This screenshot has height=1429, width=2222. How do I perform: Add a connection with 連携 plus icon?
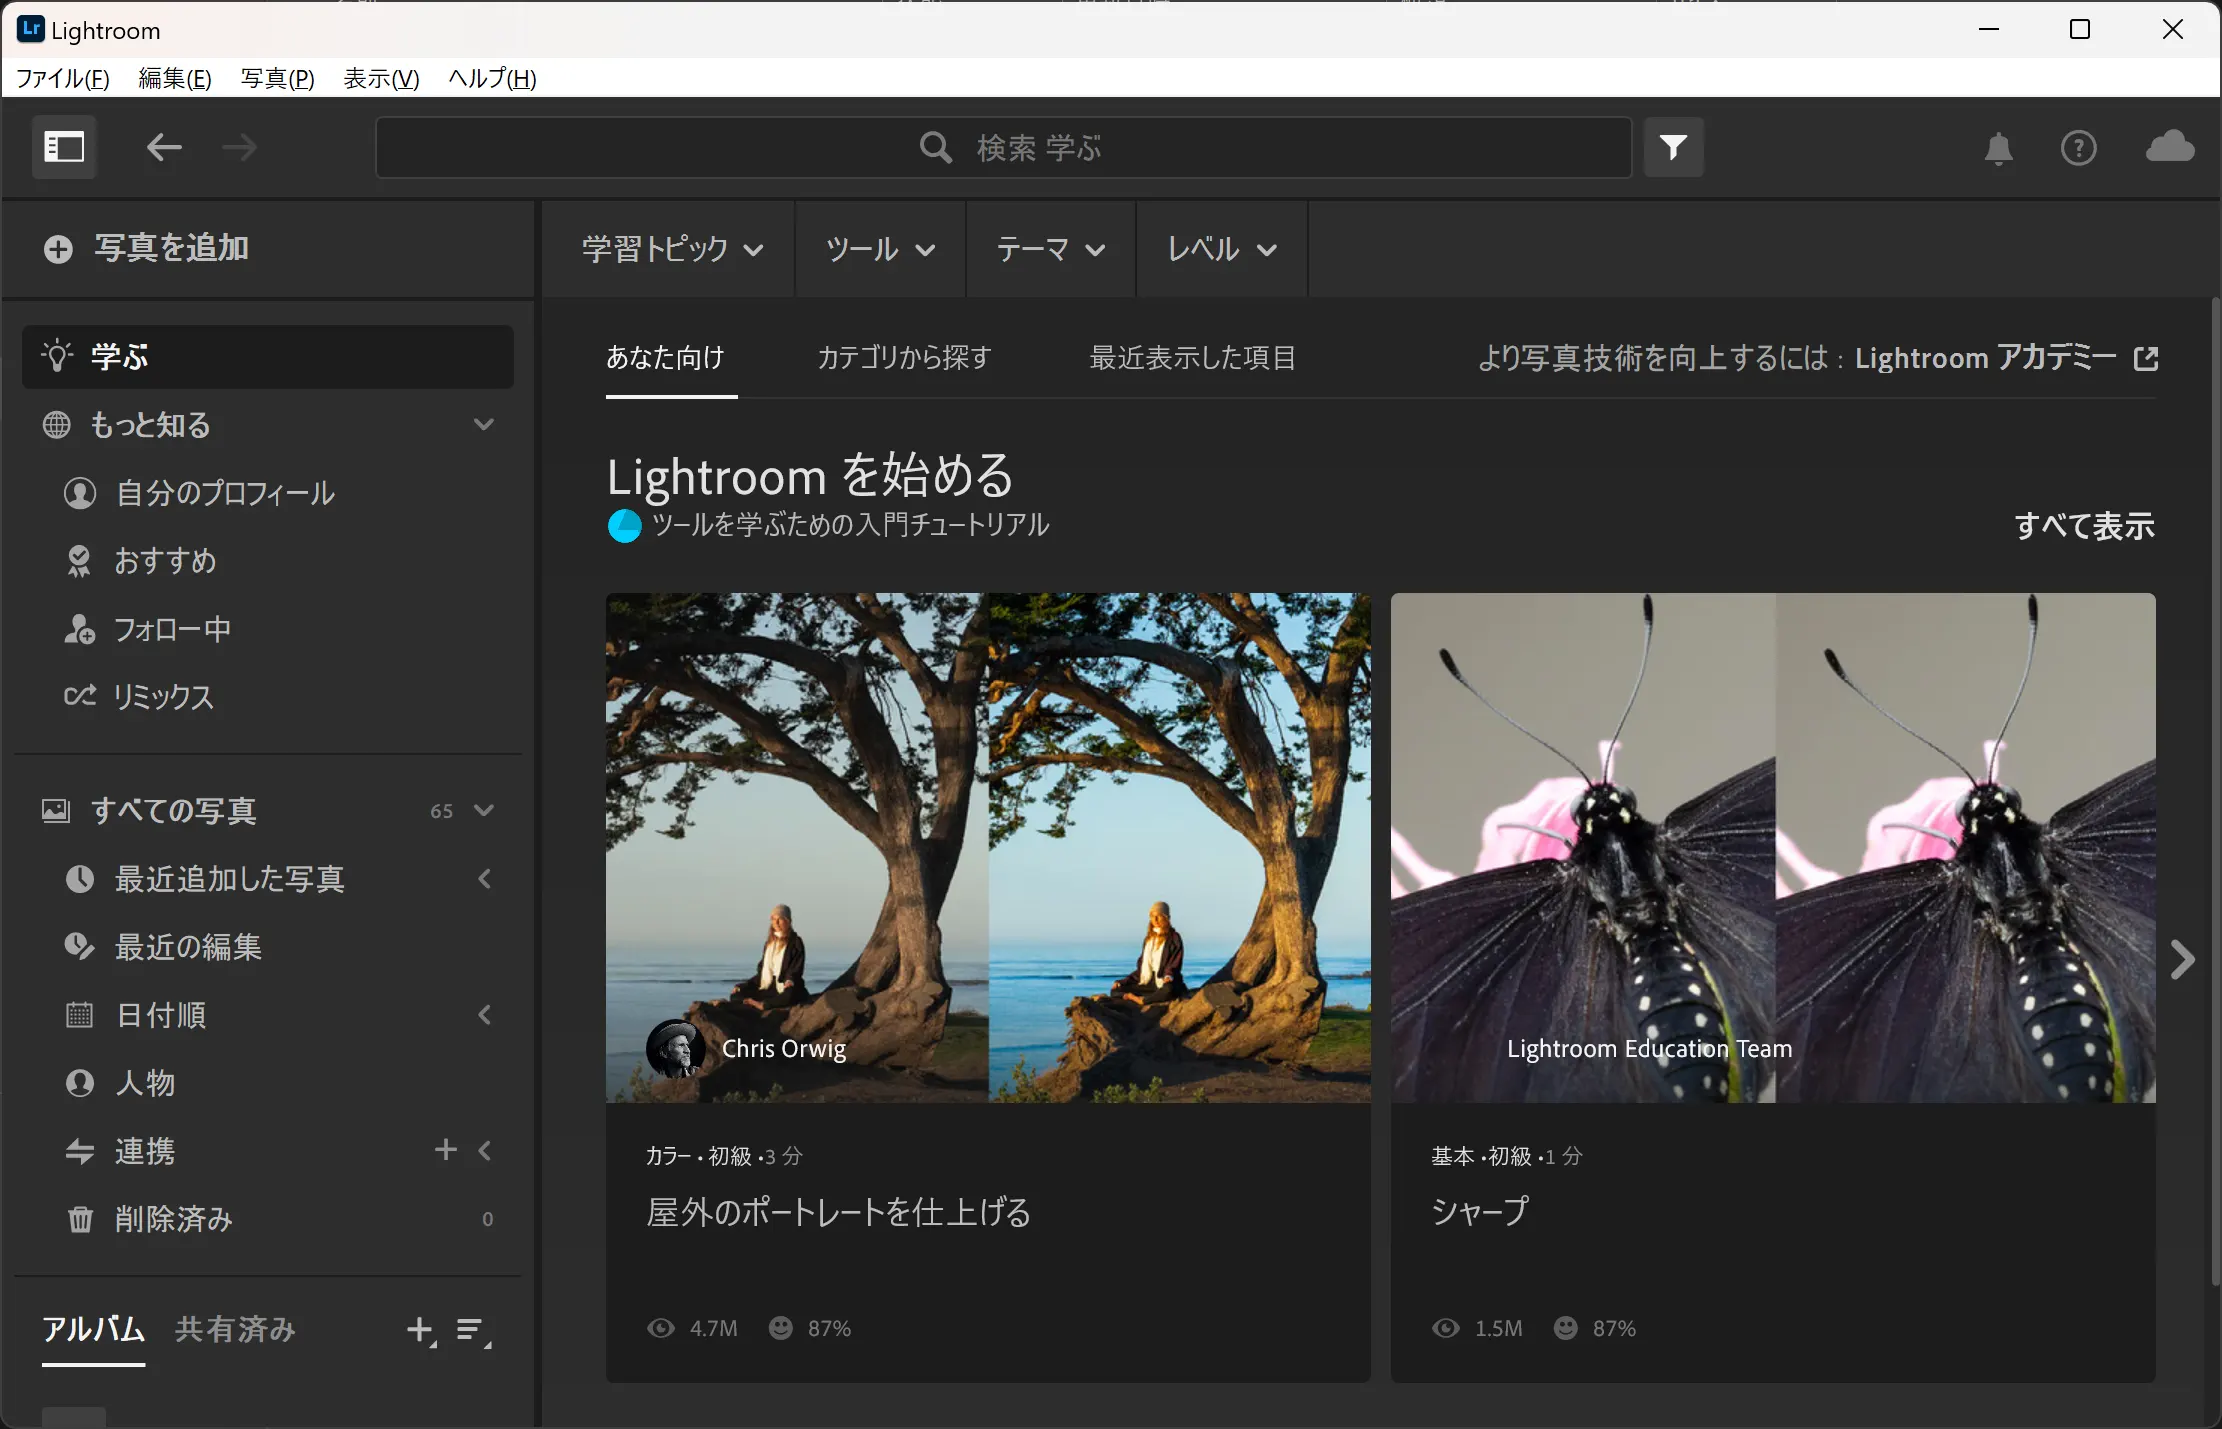point(446,1149)
